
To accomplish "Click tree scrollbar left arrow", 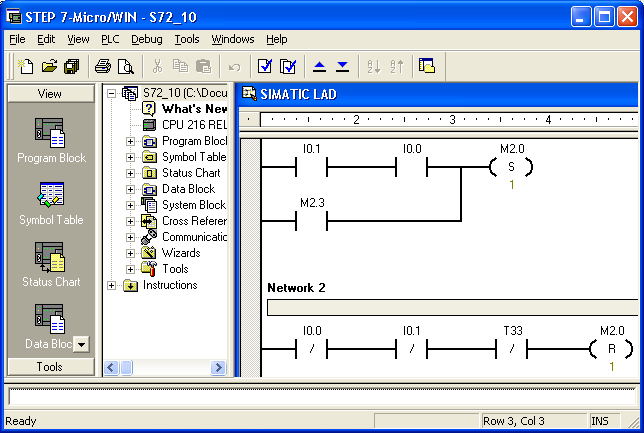I will pos(111,367).
